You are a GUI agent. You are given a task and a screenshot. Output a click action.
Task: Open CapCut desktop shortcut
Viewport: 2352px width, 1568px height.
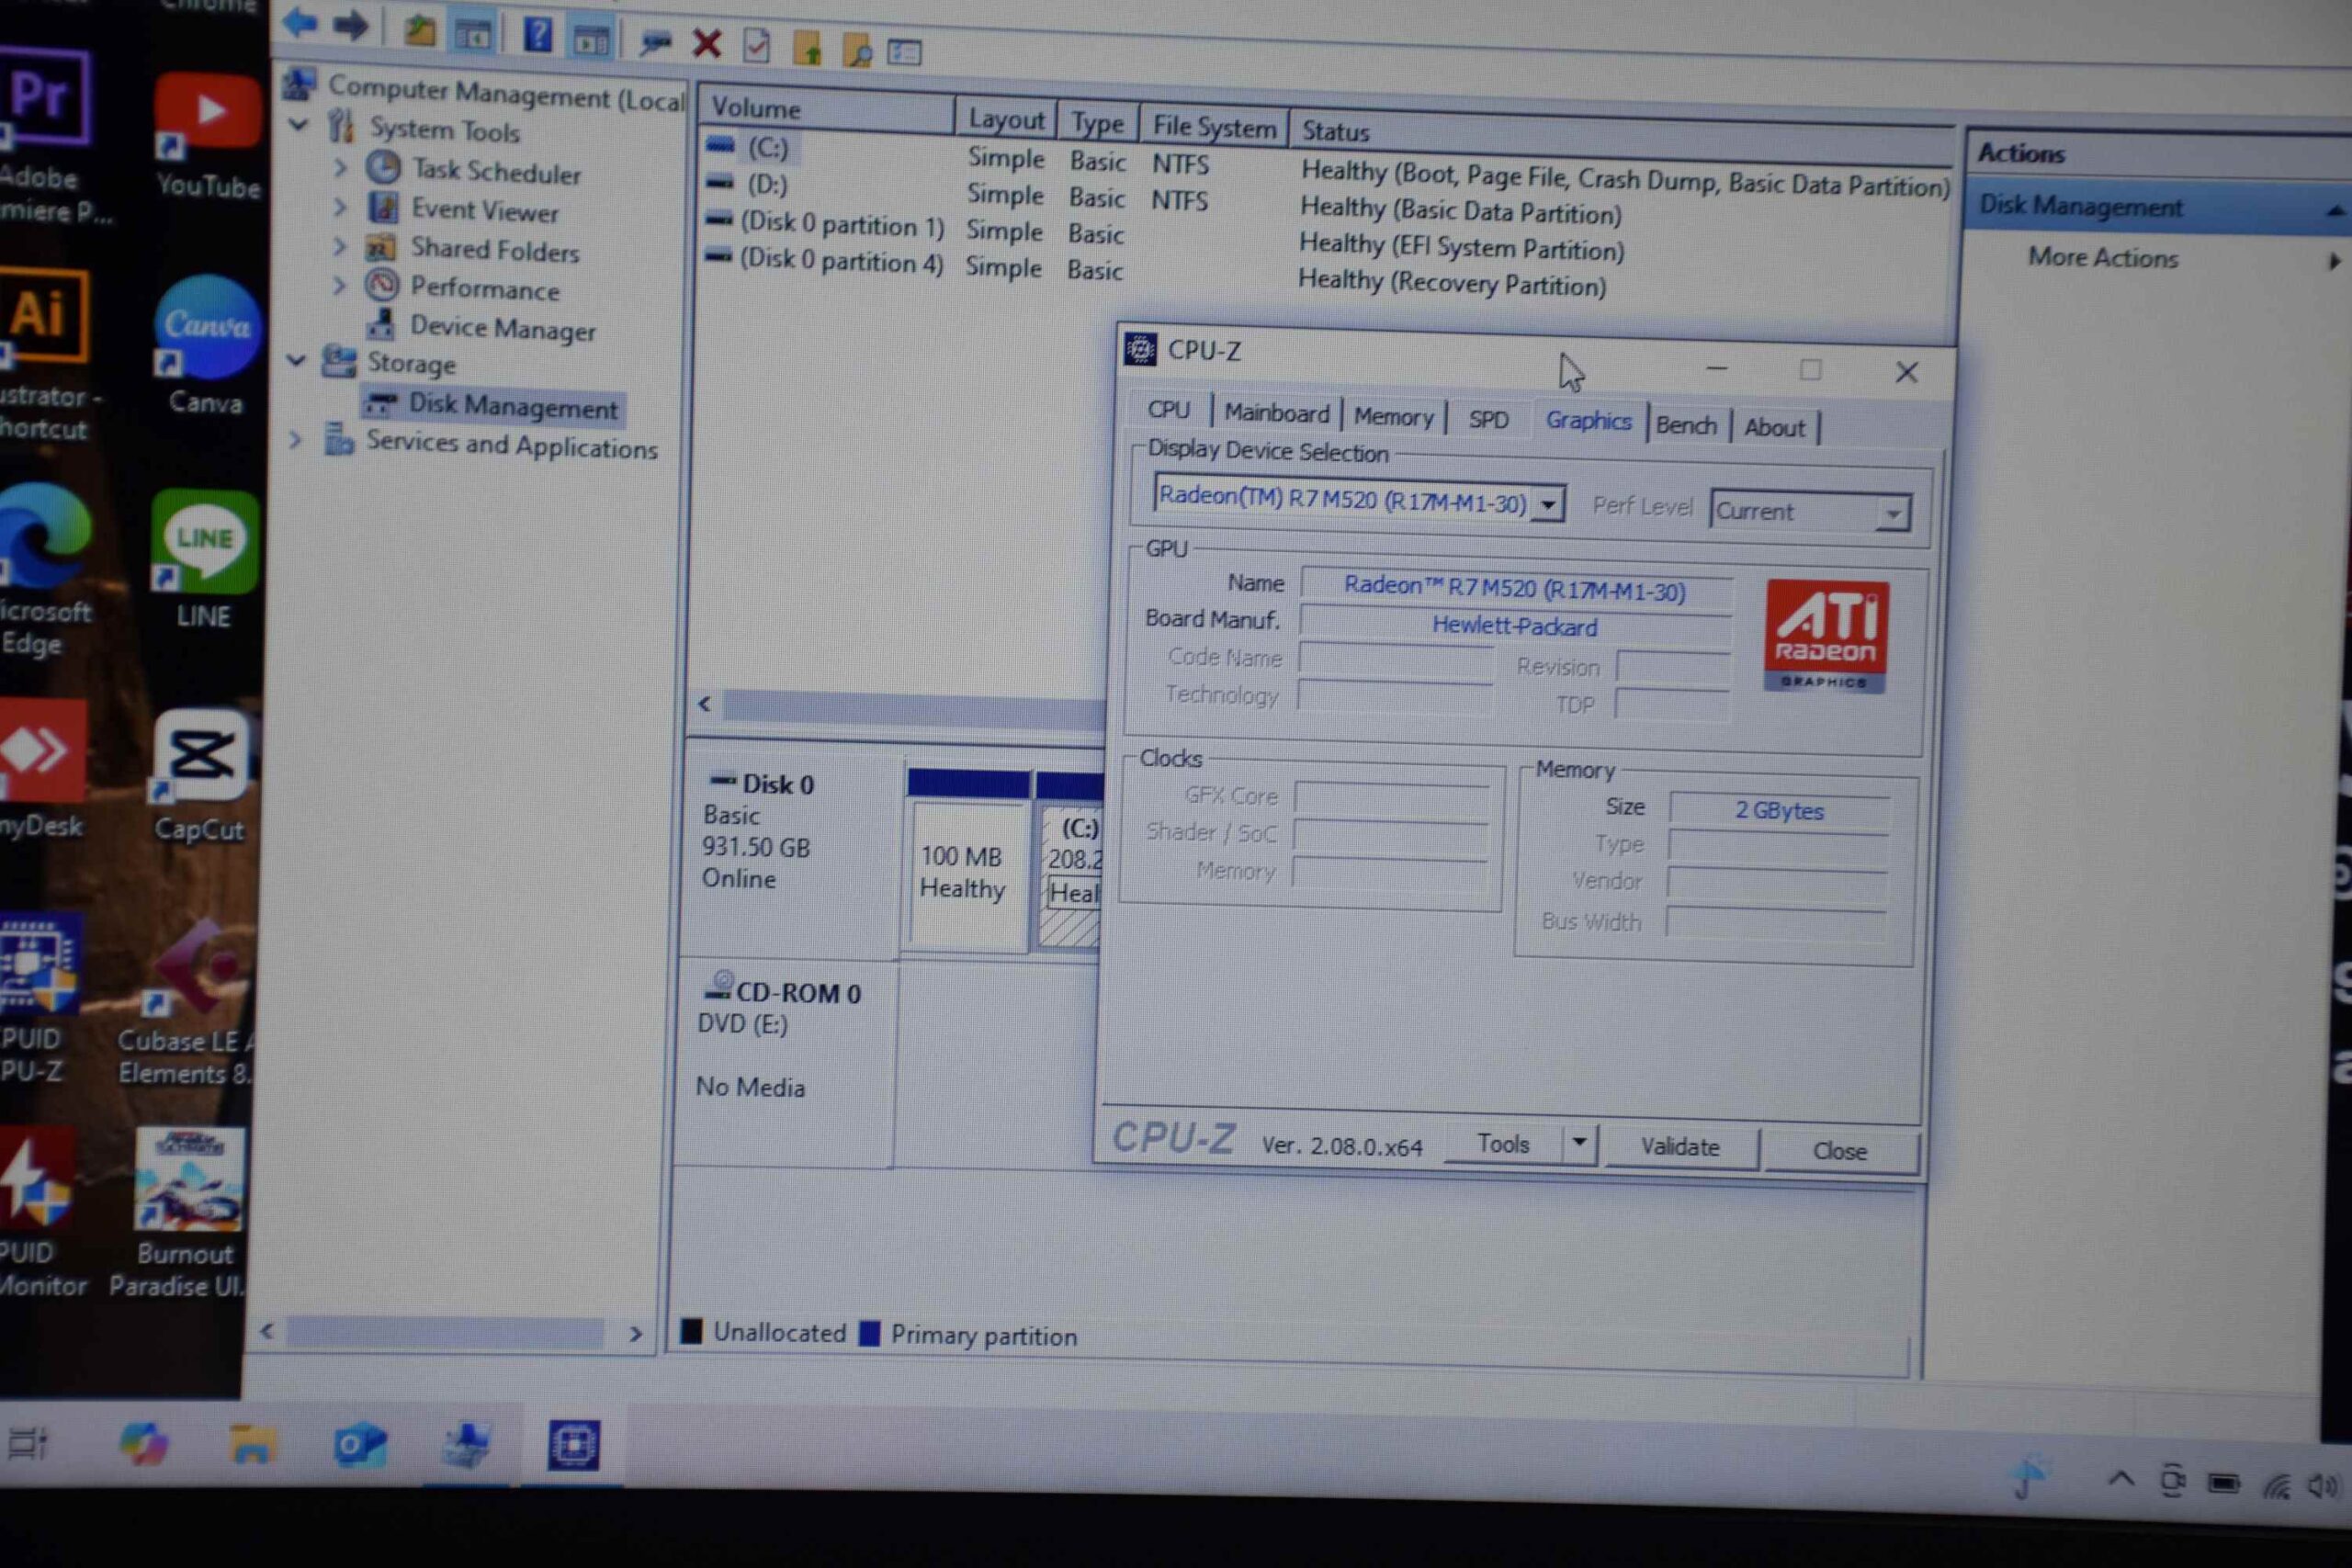201,777
